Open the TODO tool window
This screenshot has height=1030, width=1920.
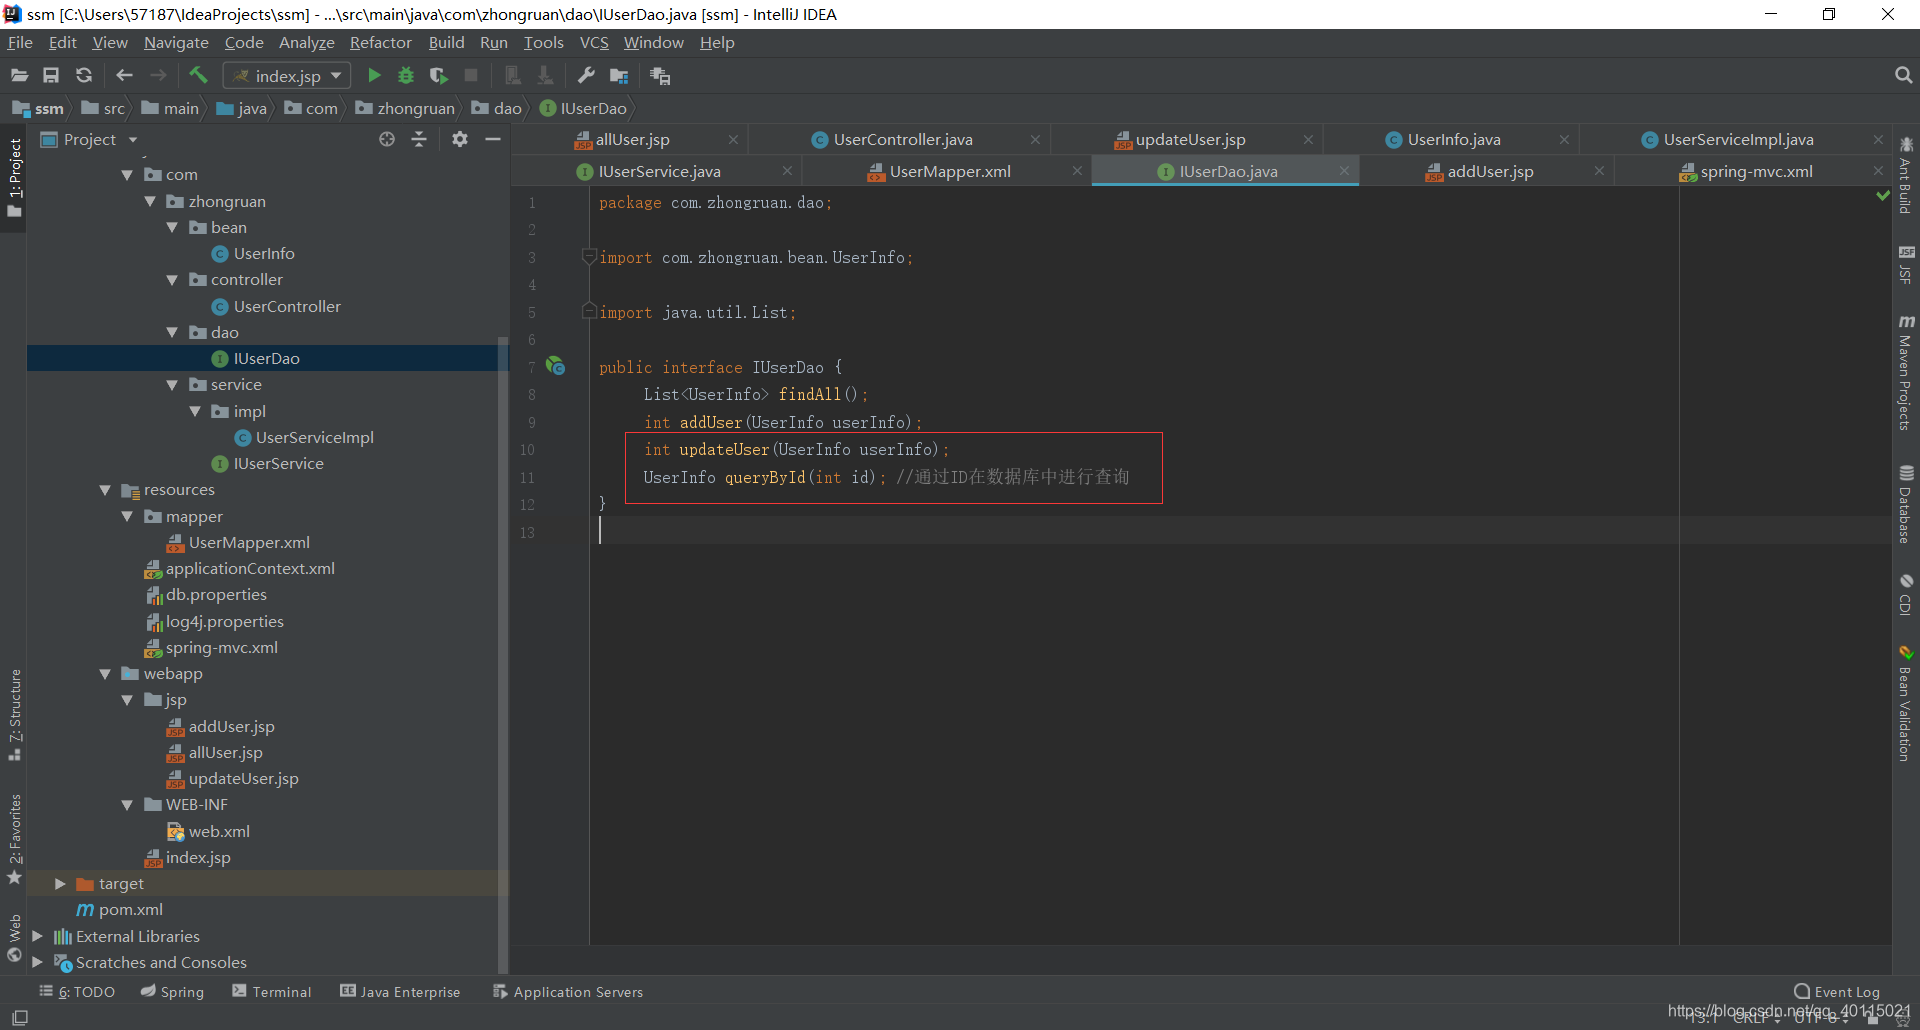77,992
